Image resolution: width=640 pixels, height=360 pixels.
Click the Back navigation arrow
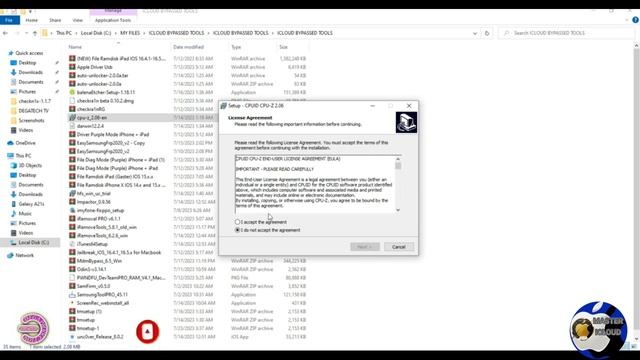point(6,33)
